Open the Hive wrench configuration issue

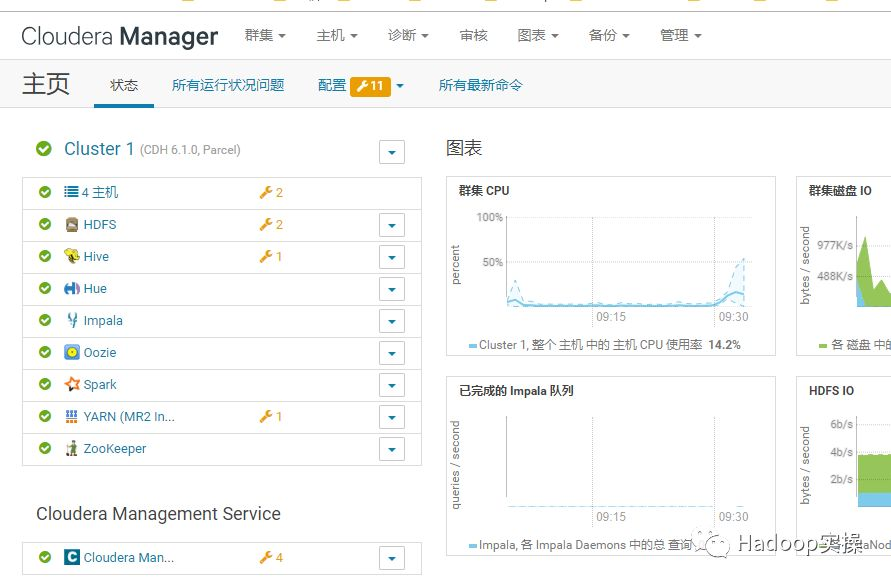pos(271,256)
